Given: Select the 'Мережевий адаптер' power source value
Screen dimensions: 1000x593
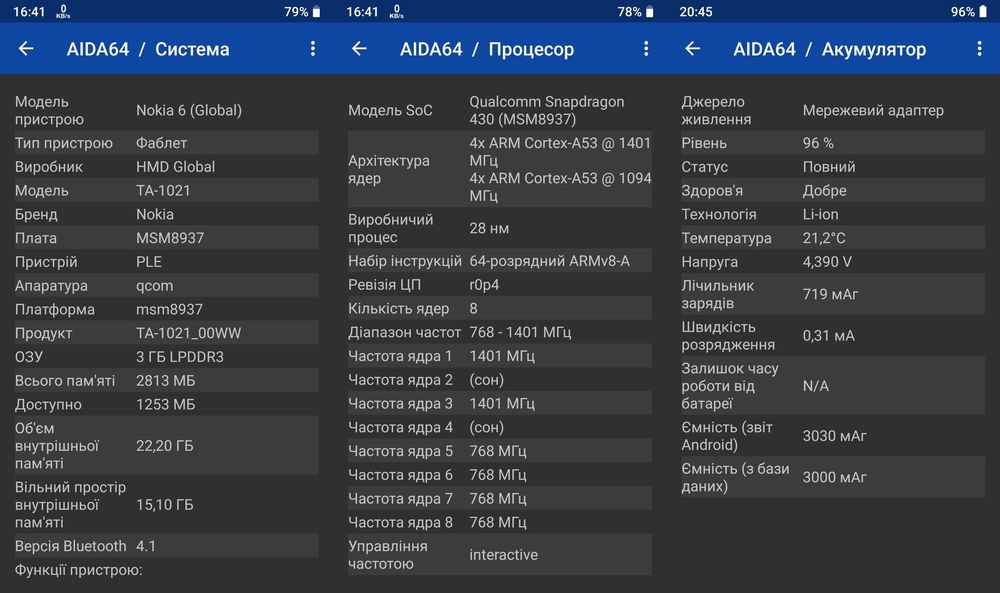Looking at the screenshot, I should click(873, 110).
